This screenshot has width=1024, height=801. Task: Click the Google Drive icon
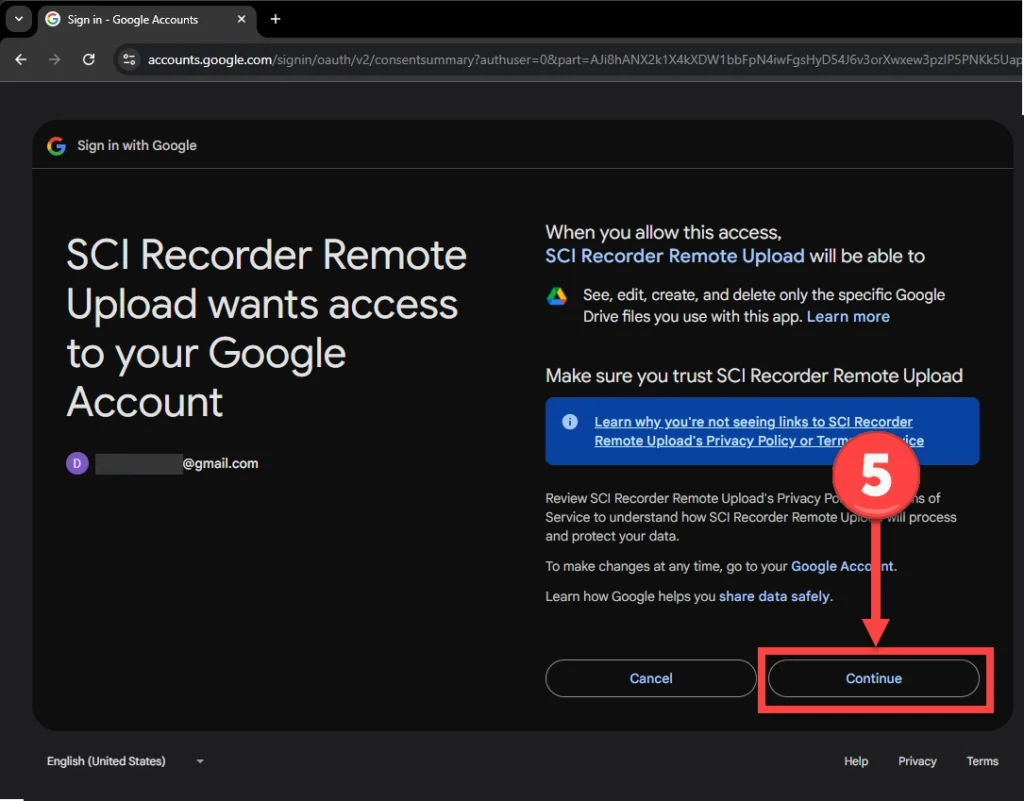pyautogui.click(x=557, y=296)
